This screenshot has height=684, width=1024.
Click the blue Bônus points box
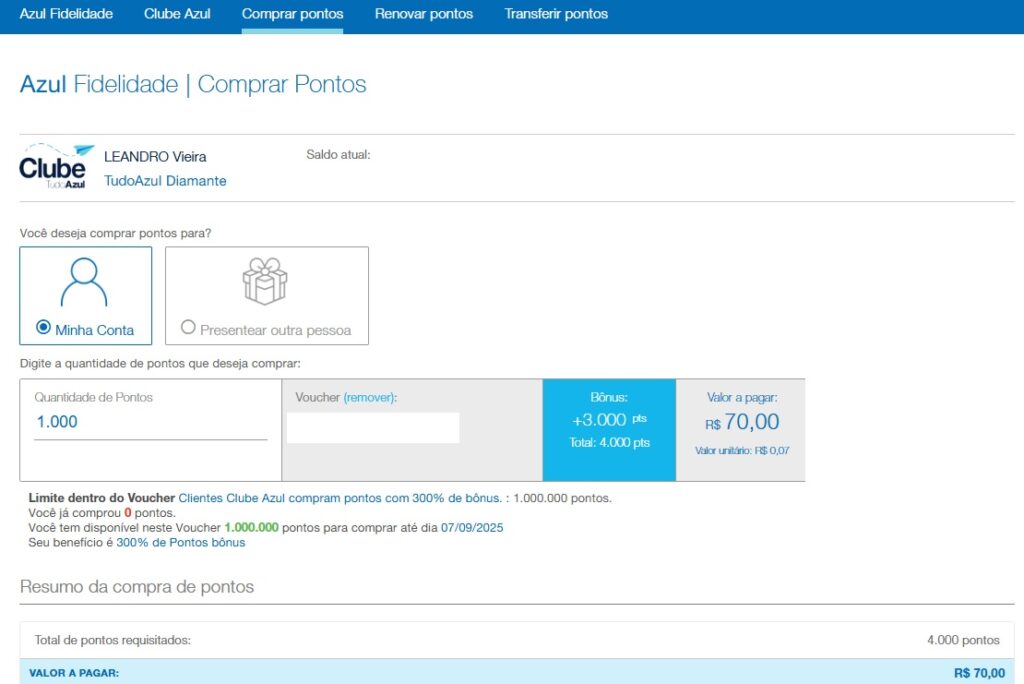(x=609, y=430)
